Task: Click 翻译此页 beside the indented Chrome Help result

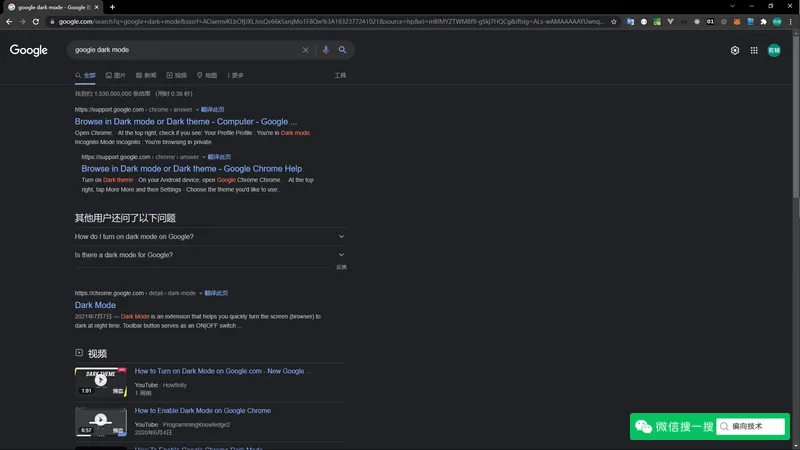Action: pos(219,157)
